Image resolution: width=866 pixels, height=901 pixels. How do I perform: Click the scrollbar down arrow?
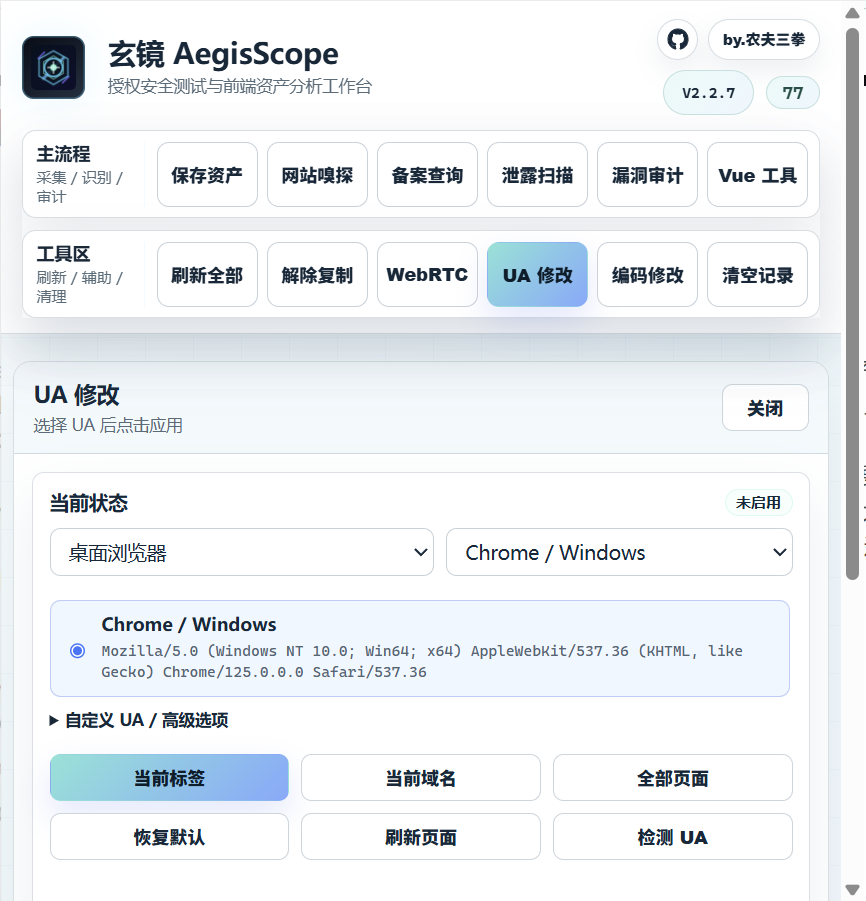(853, 890)
